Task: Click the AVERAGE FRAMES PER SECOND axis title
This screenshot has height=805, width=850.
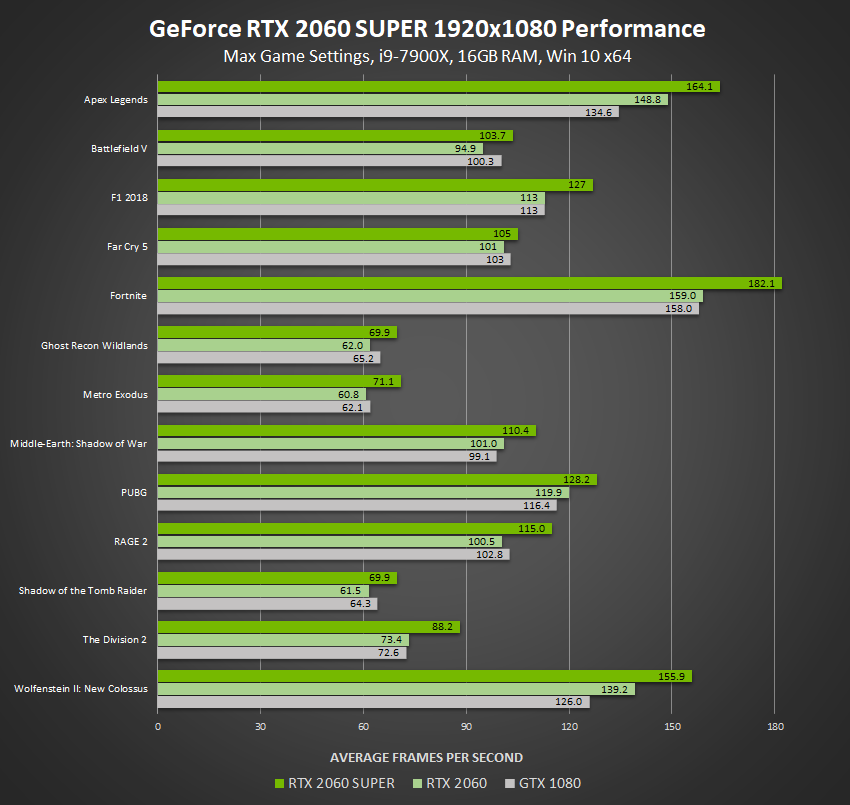Action: coord(425,757)
